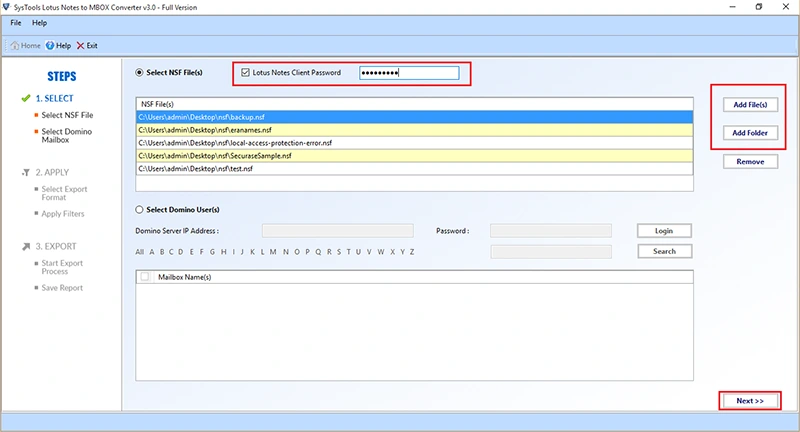
Task: Click the letter A alphabet filter
Action: pyautogui.click(x=152, y=252)
